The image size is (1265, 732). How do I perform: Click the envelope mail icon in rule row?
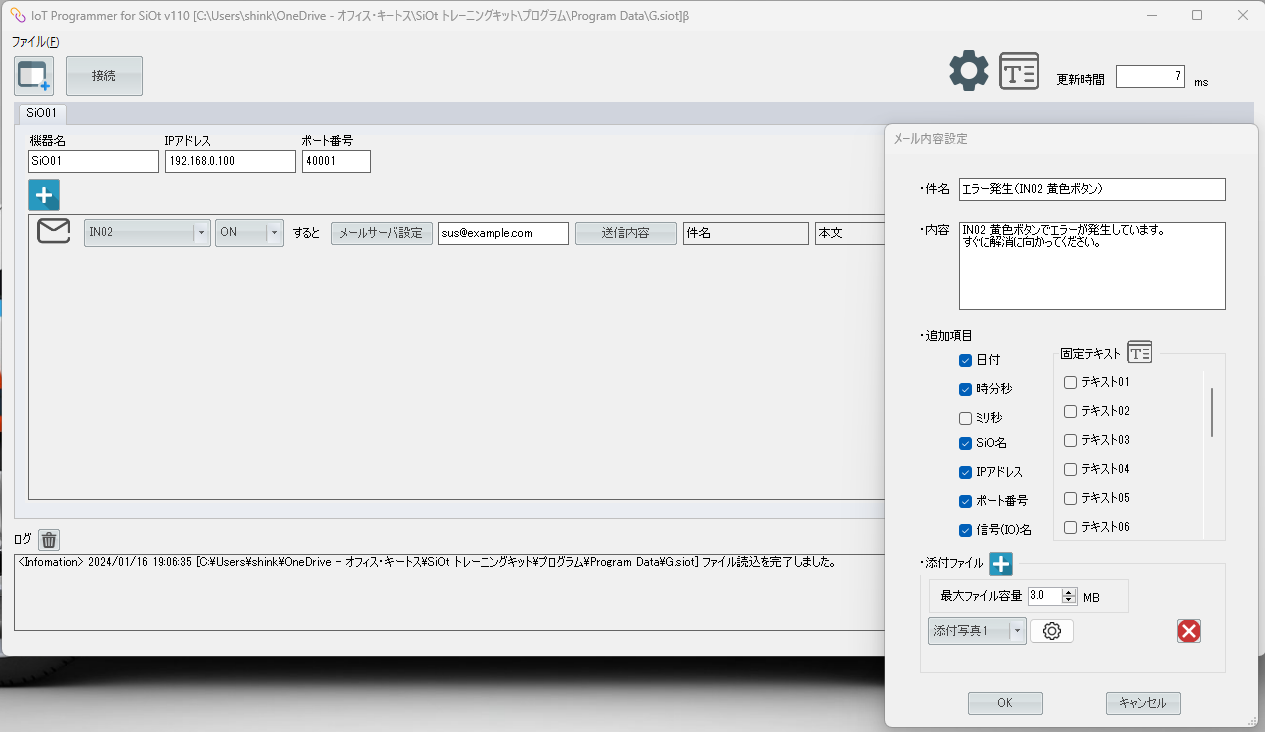[x=54, y=232]
